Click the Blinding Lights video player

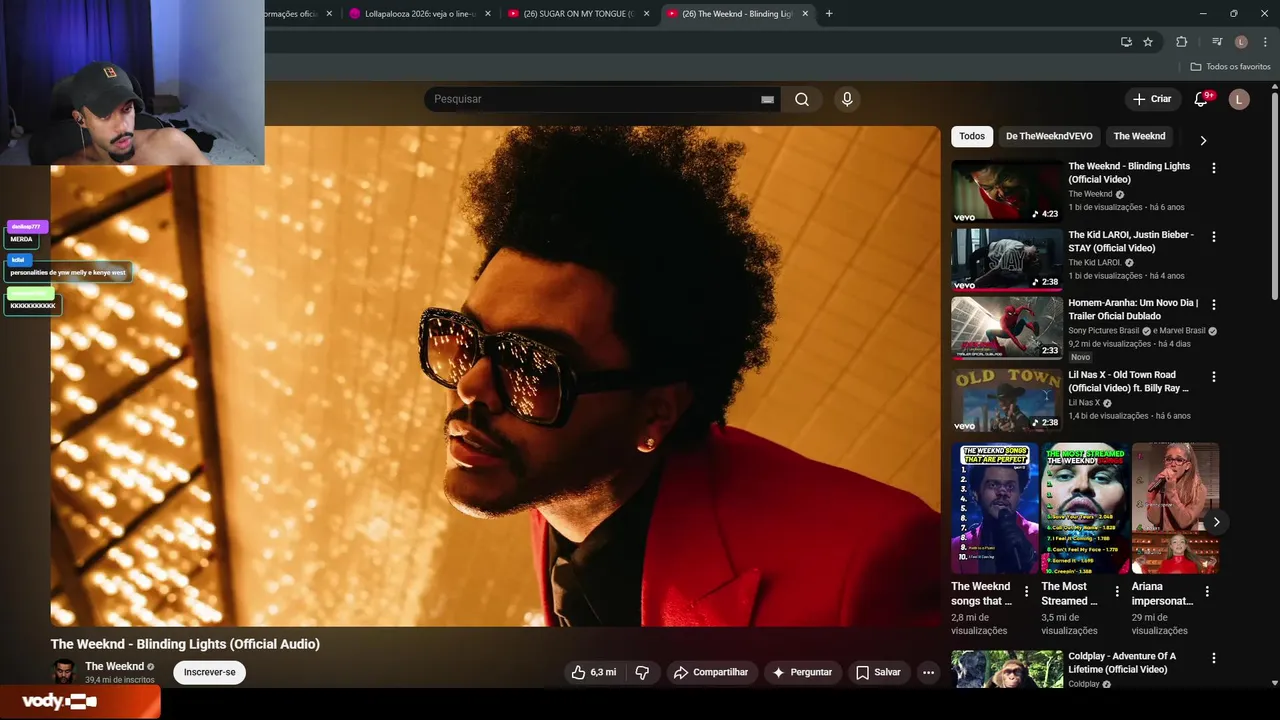coord(495,376)
